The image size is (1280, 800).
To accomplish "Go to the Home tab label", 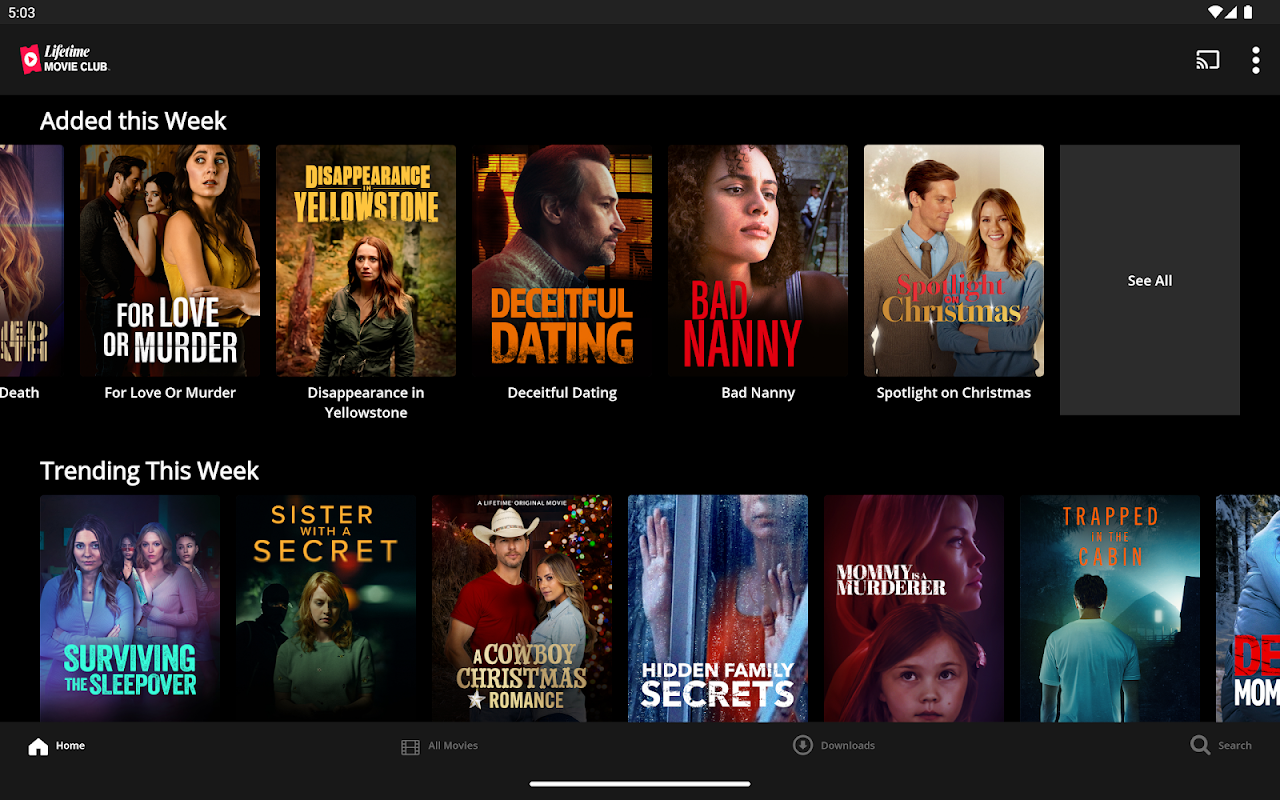I will [70, 746].
